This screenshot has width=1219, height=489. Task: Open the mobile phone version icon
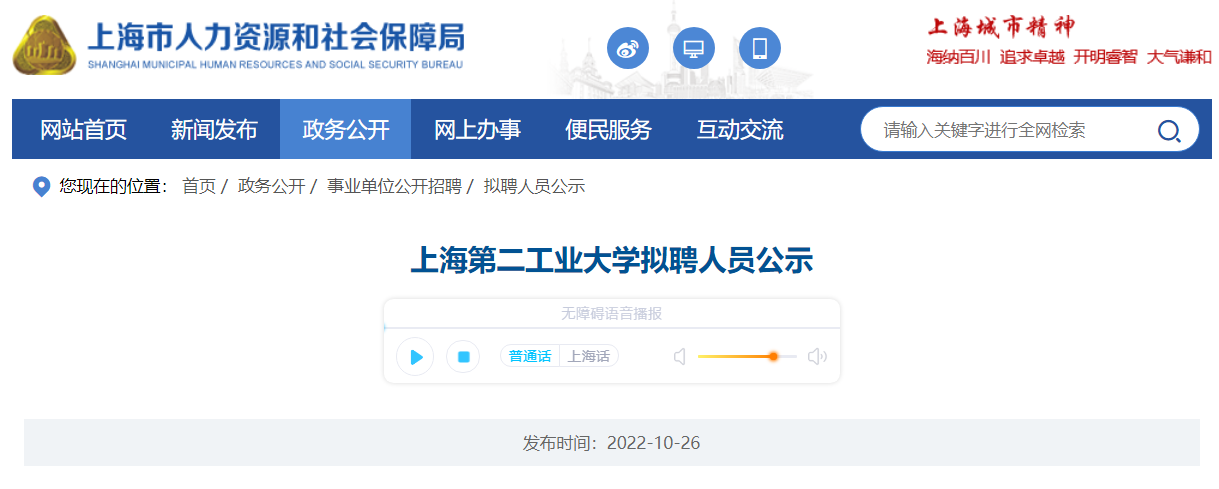[x=760, y=48]
